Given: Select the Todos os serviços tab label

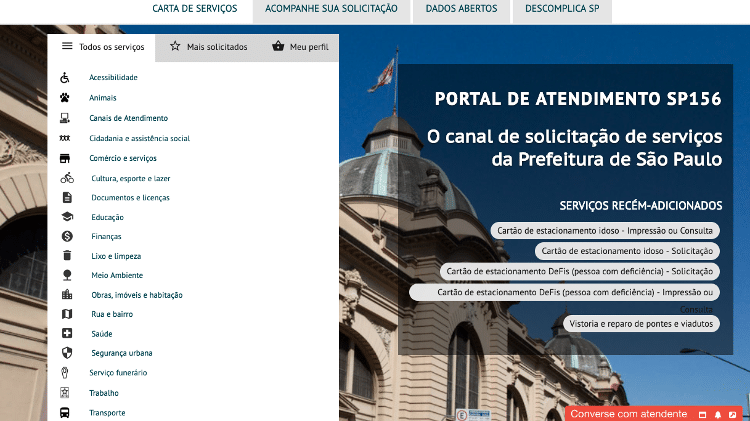Looking at the screenshot, I should click(111, 47).
